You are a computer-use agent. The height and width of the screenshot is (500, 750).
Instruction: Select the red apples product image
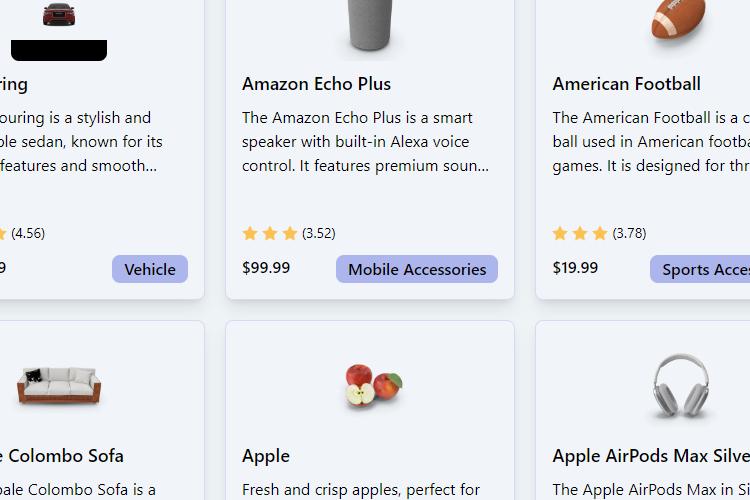tap(374, 386)
